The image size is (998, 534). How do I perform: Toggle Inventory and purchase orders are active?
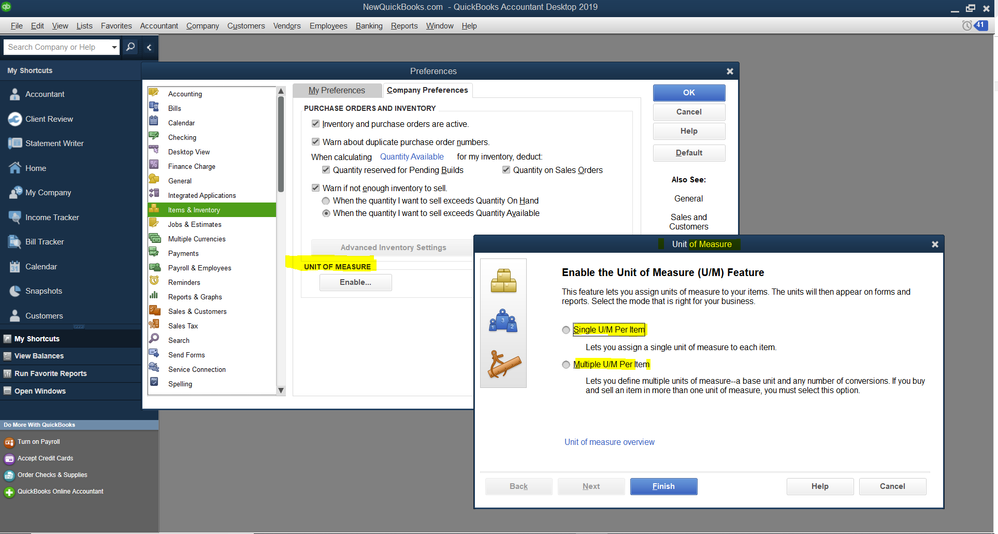(x=315, y=123)
